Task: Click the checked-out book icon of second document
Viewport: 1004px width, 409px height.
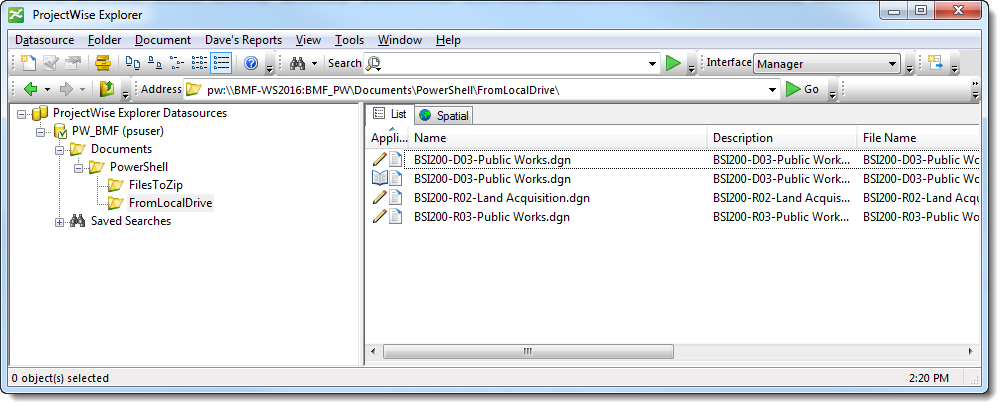Action: [x=380, y=179]
